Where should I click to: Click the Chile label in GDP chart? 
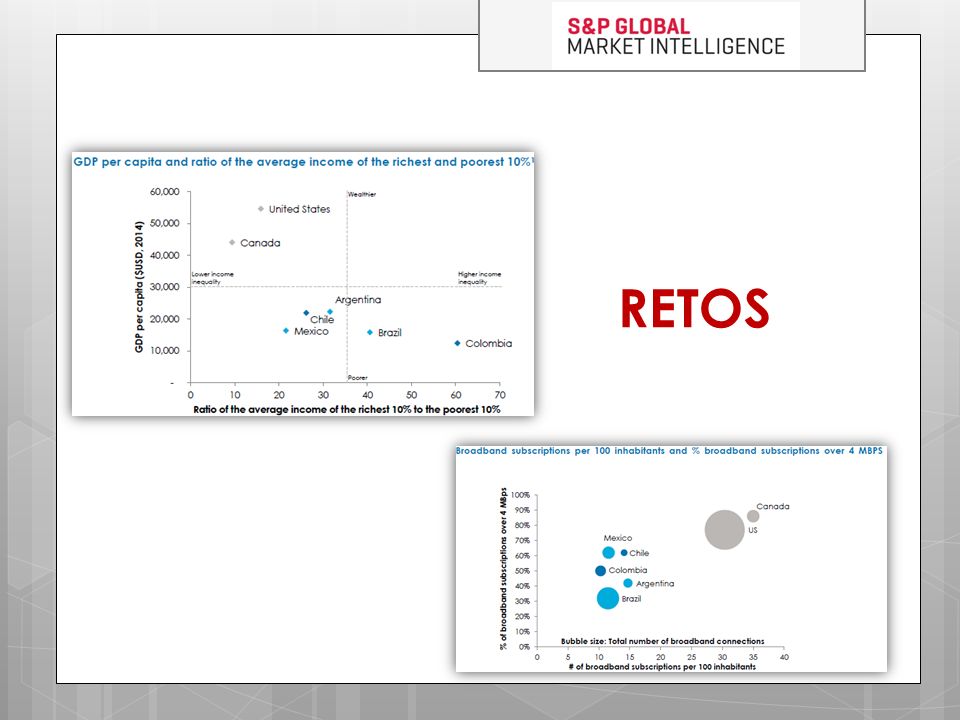tap(322, 320)
